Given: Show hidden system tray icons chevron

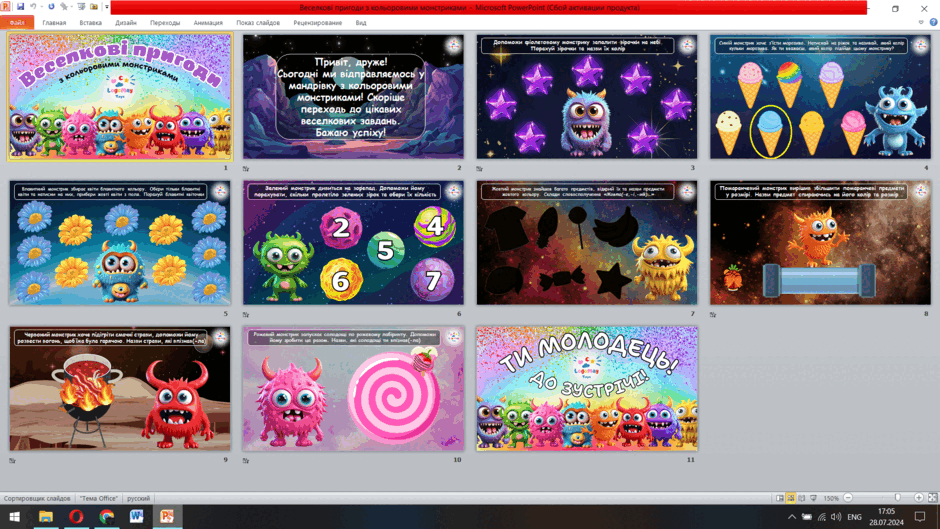Looking at the screenshot, I should 792,516.
